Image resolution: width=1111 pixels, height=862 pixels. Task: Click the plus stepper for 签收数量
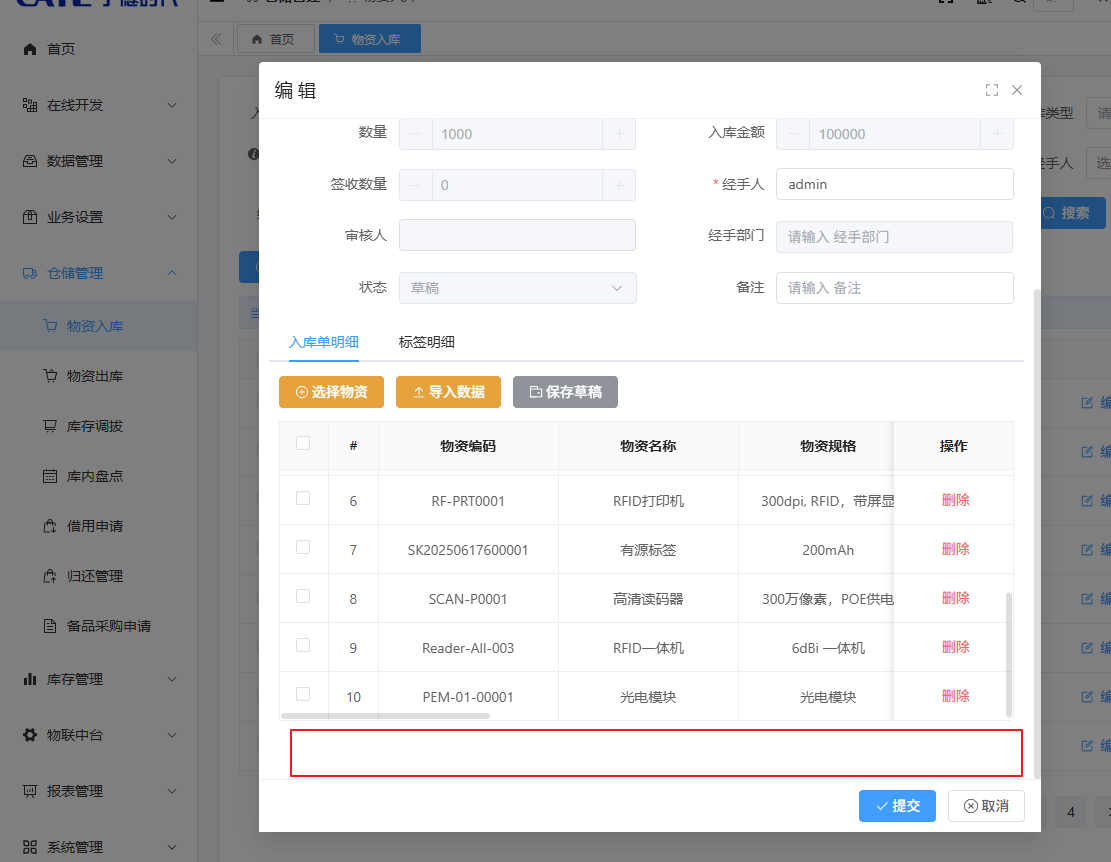619,185
